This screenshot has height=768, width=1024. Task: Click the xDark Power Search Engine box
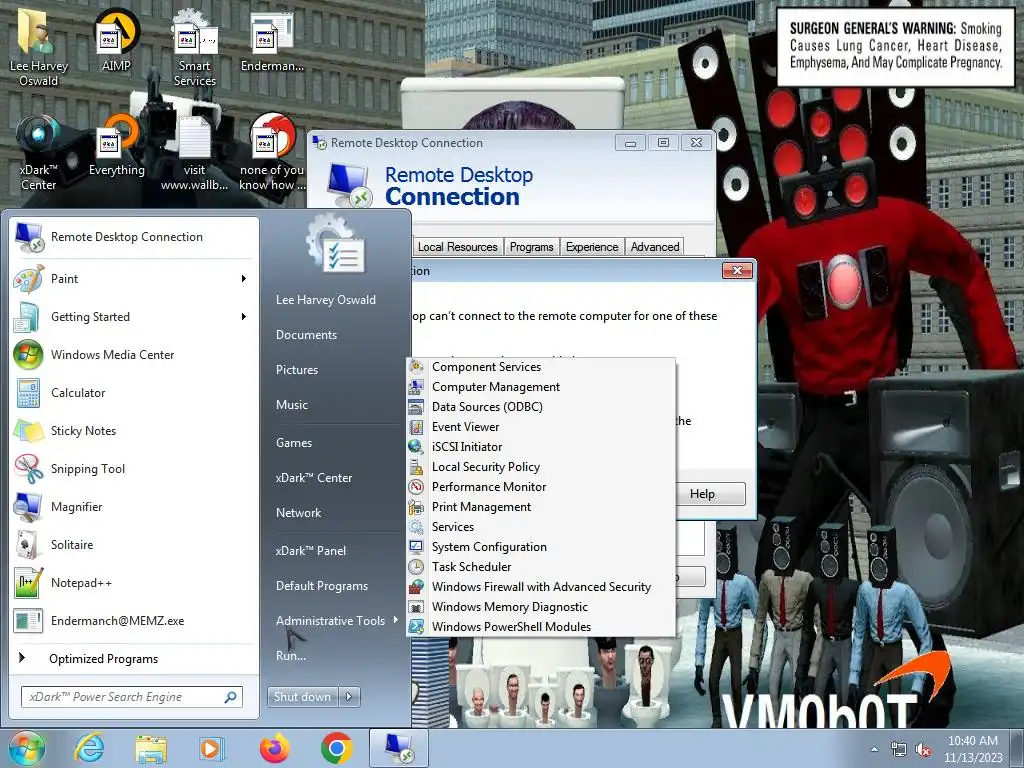[x=132, y=697]
